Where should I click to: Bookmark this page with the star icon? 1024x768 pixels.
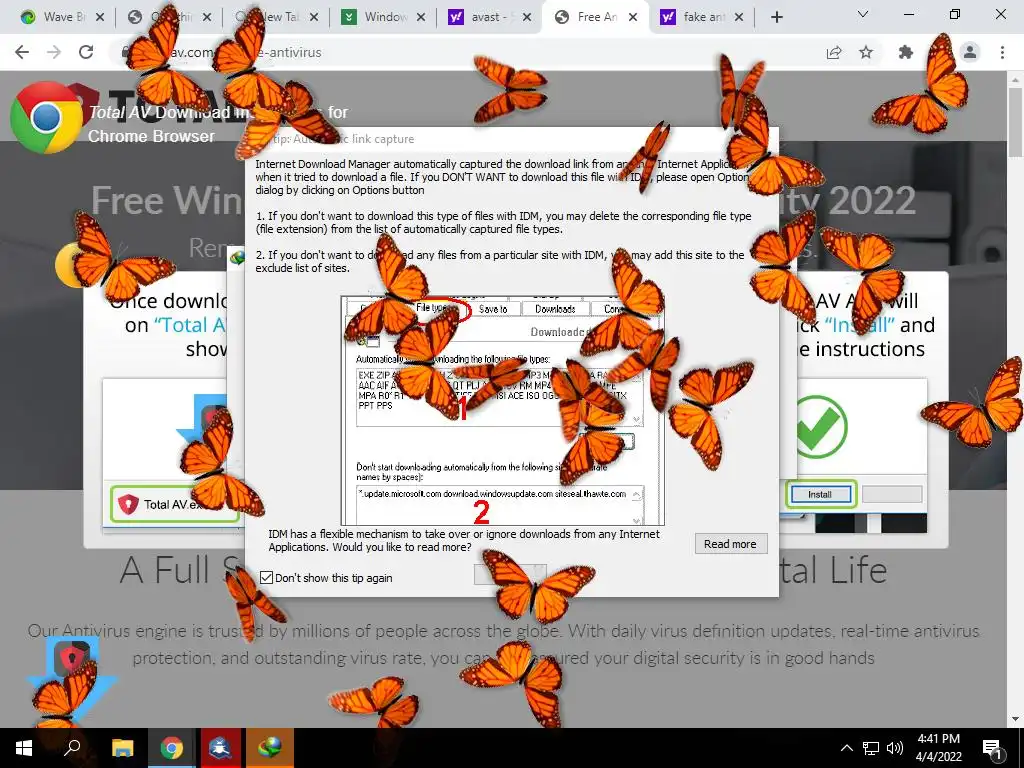click(x=866, y=52)
